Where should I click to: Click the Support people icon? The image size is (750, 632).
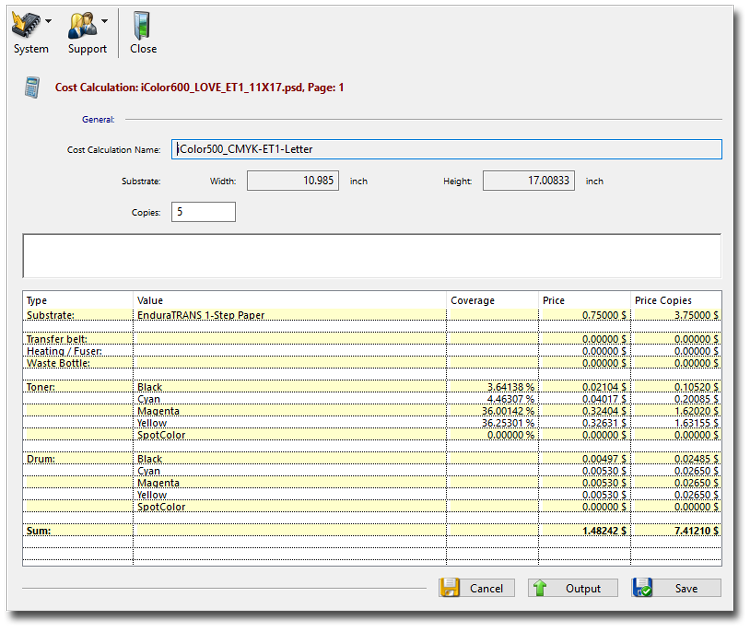click(x=82, y=23)
